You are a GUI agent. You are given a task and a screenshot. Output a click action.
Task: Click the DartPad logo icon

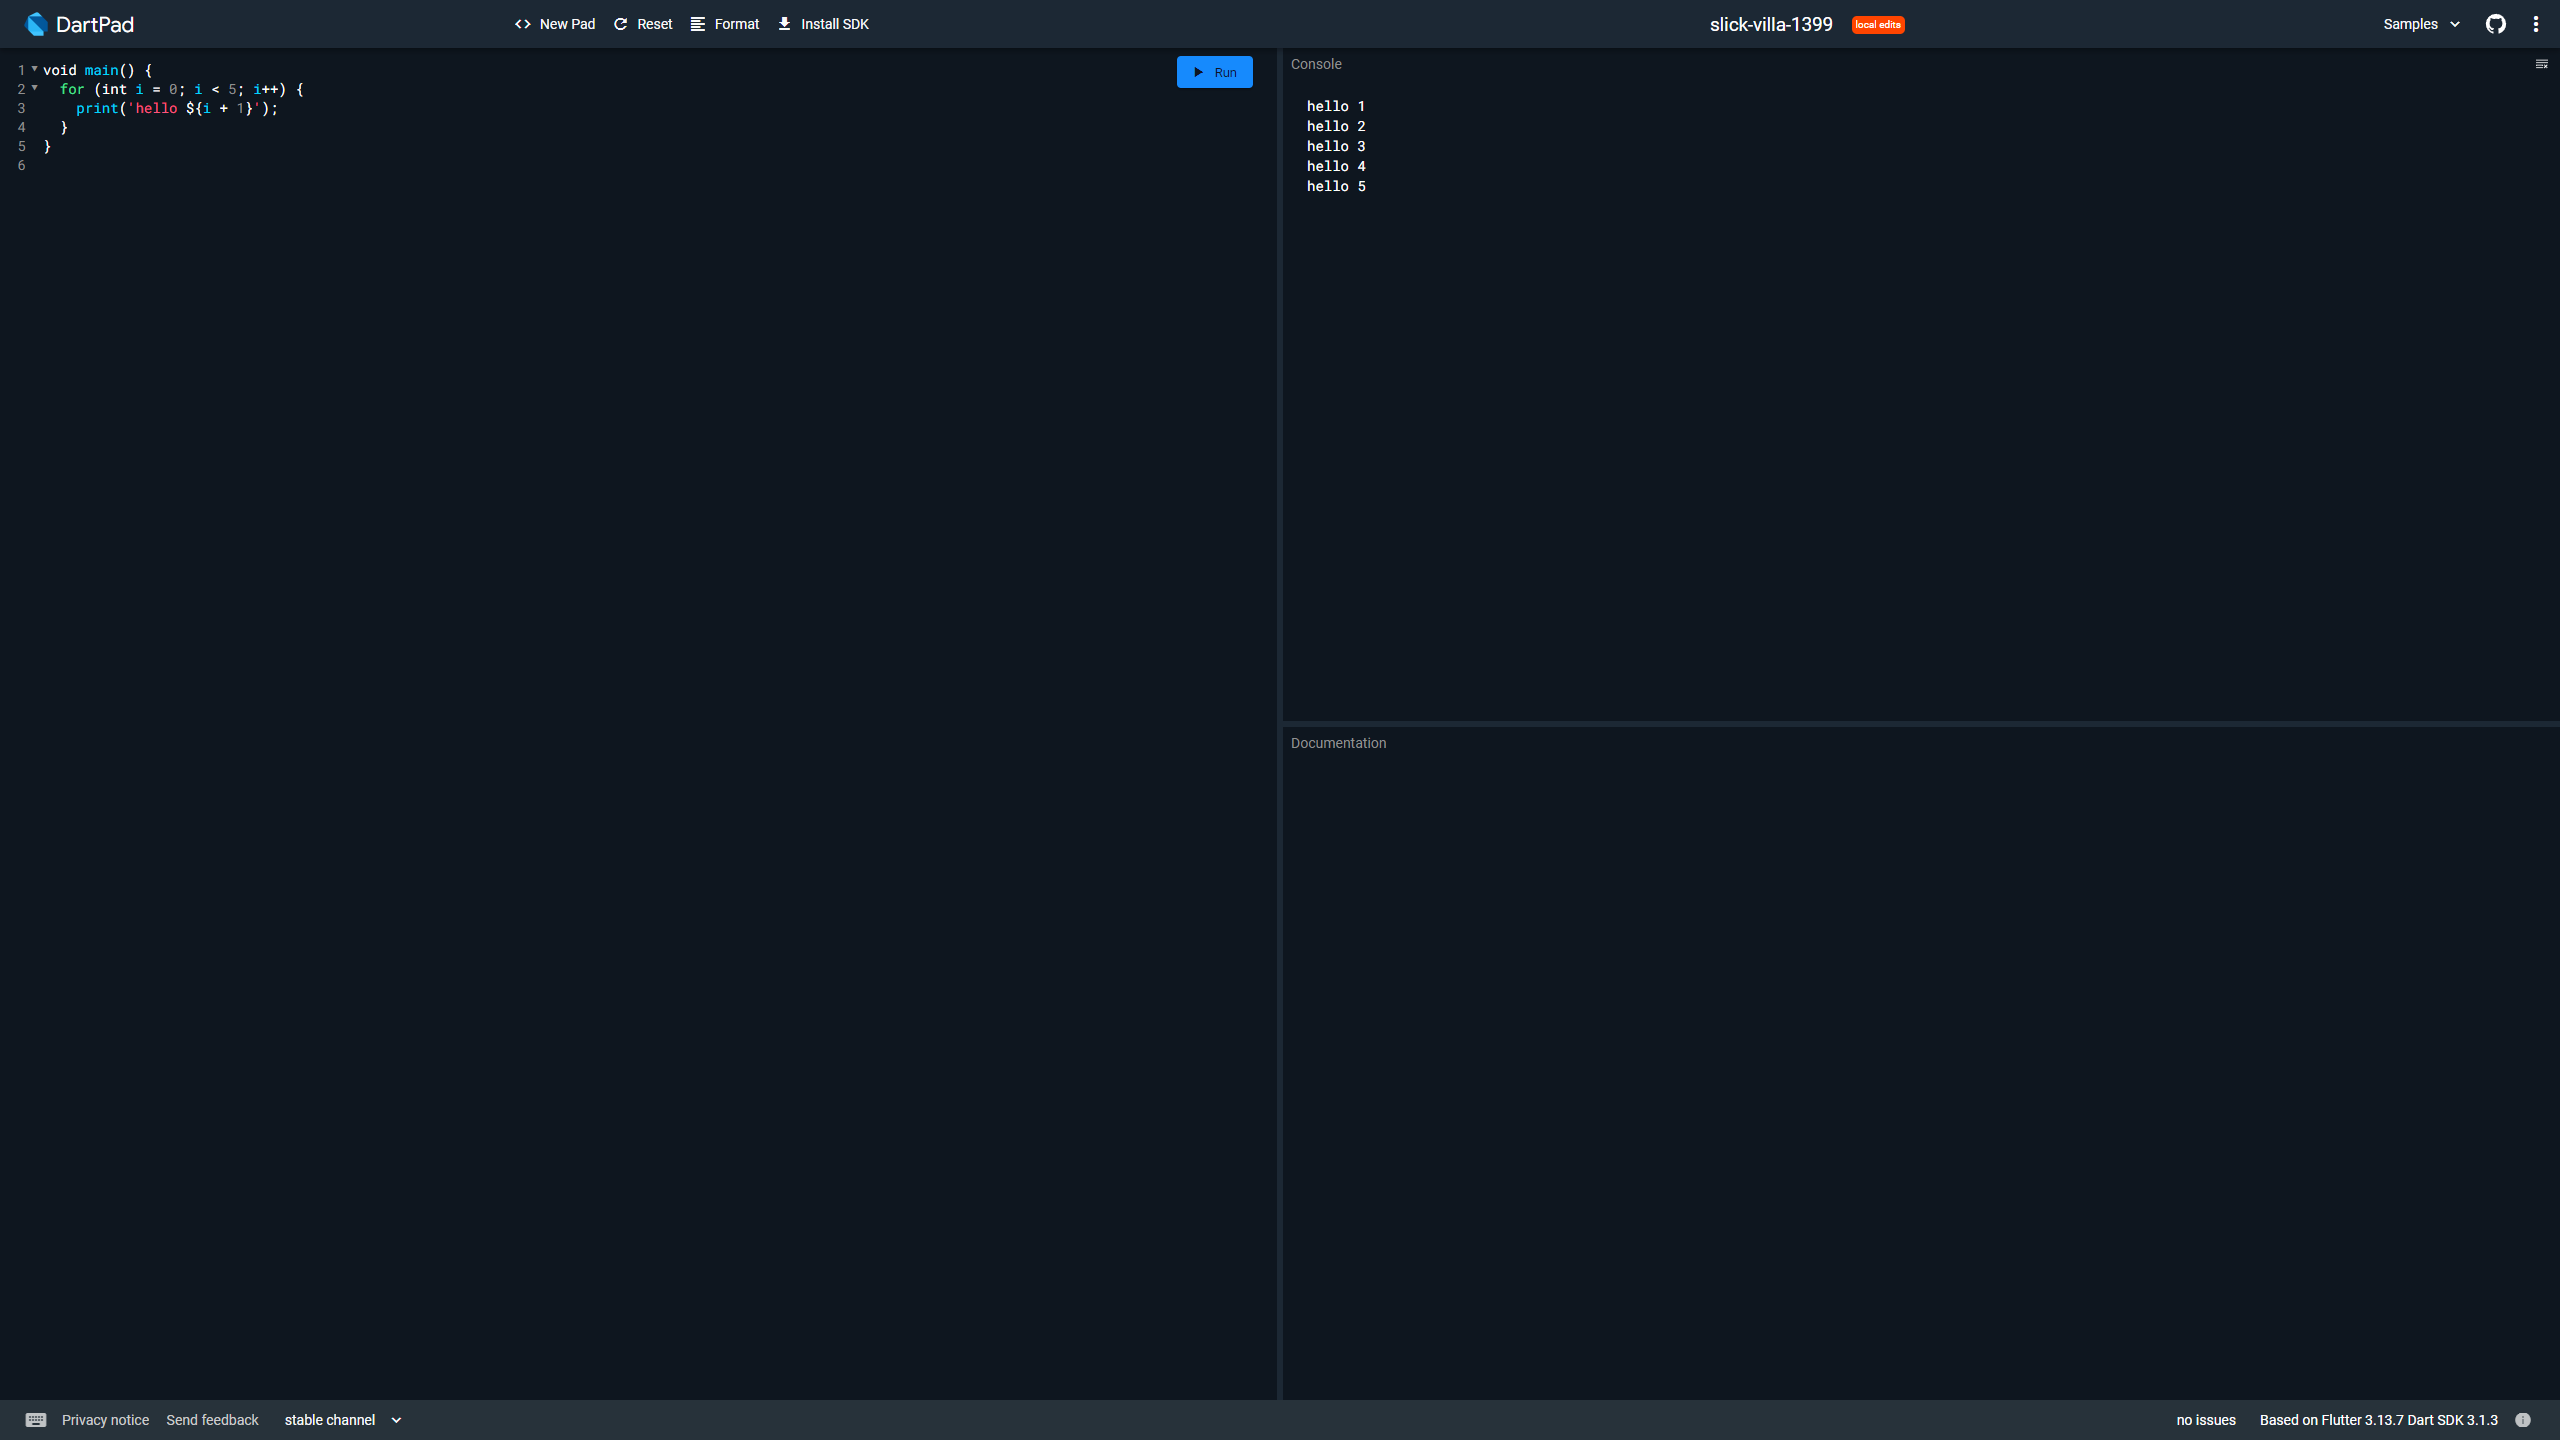point(36,24)
